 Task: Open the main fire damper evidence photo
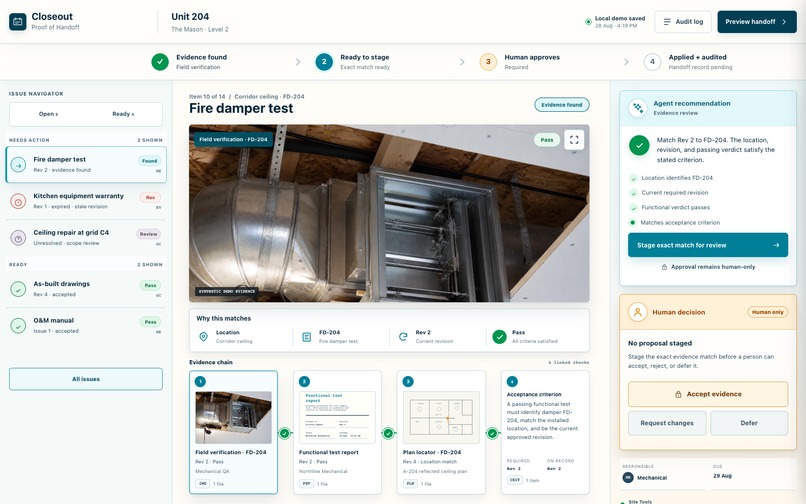pyautogui.click(x=389, y=213)
